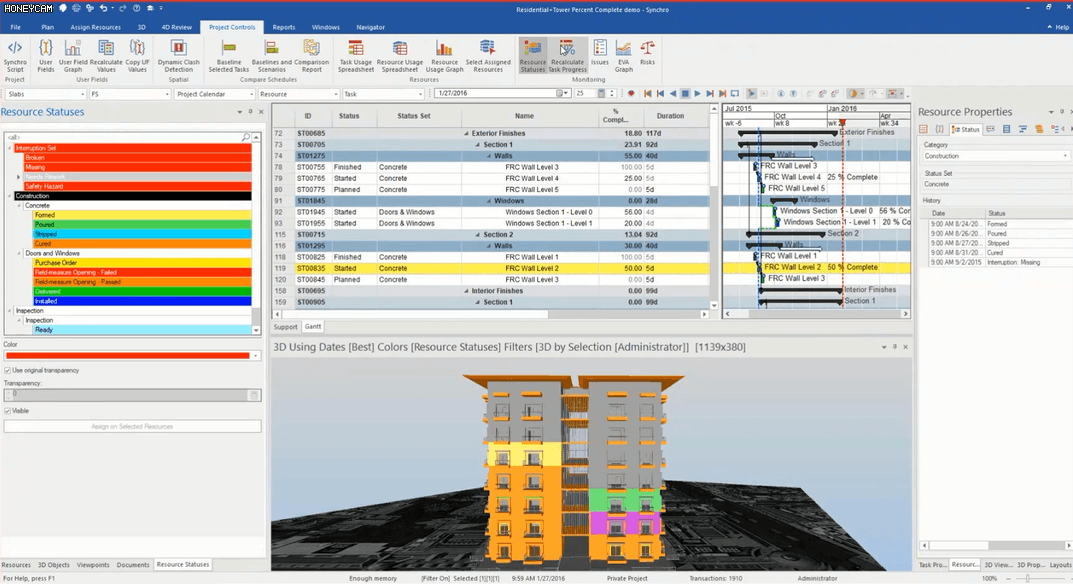Viewport: 1073px width, 584px height.
Task: Select the Construction category row
Action: click(133, 196)
